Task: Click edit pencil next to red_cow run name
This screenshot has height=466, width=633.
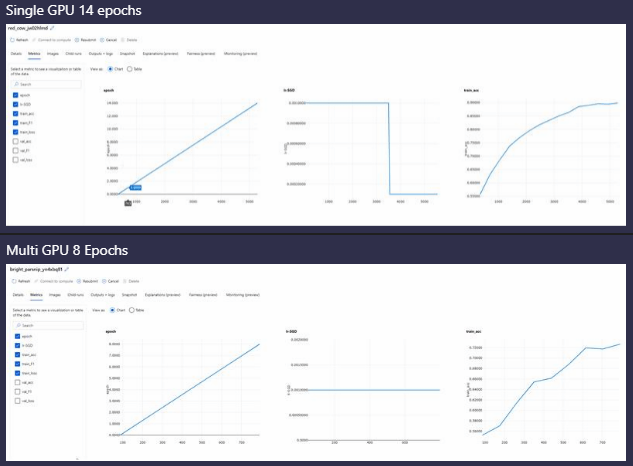Action: click(52, 28)
